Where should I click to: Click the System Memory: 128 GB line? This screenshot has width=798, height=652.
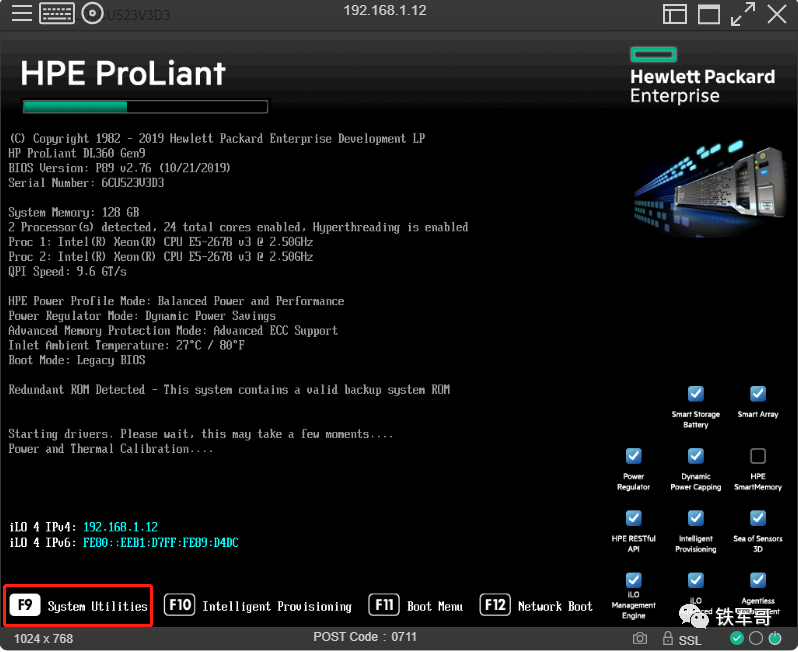[74, 212]
